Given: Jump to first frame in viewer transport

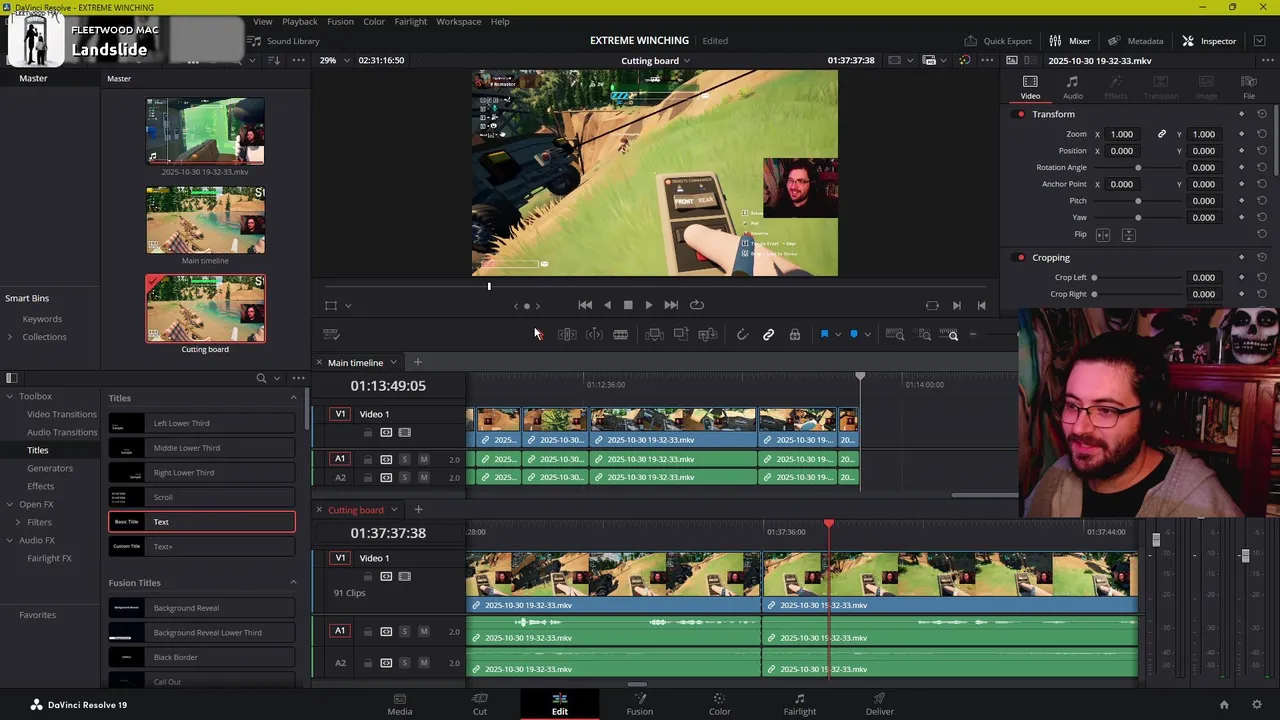Looking at the screenshot, I should 585,305.
